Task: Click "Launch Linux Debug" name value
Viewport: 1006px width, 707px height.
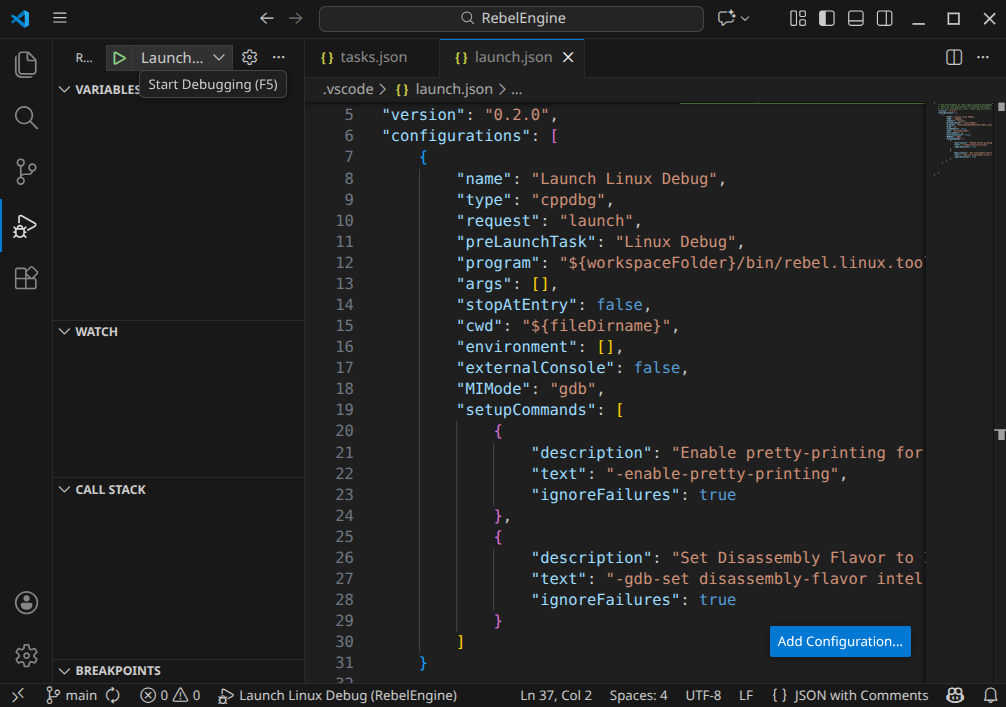Action: pyautogui.click(x=624, y=178)
